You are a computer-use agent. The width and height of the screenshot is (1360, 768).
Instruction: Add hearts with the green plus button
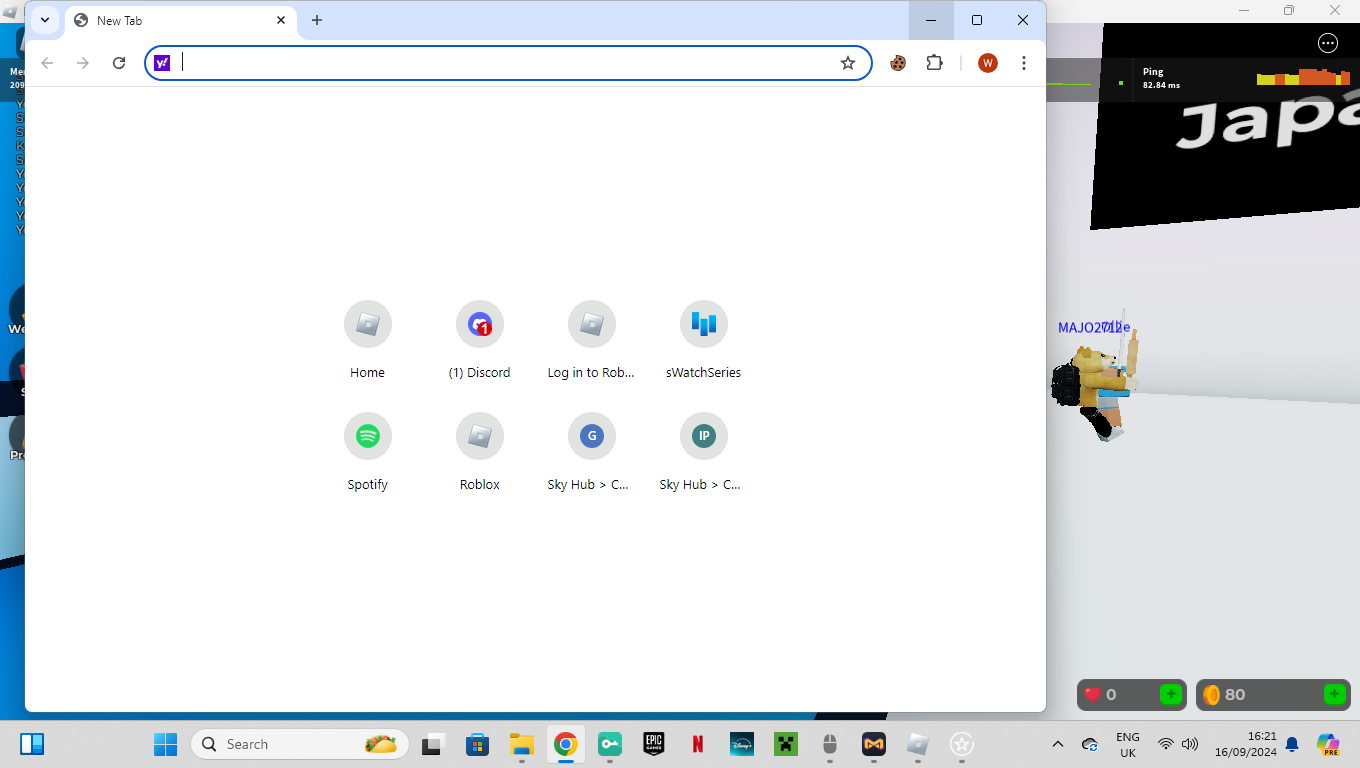coord(1170,694)
